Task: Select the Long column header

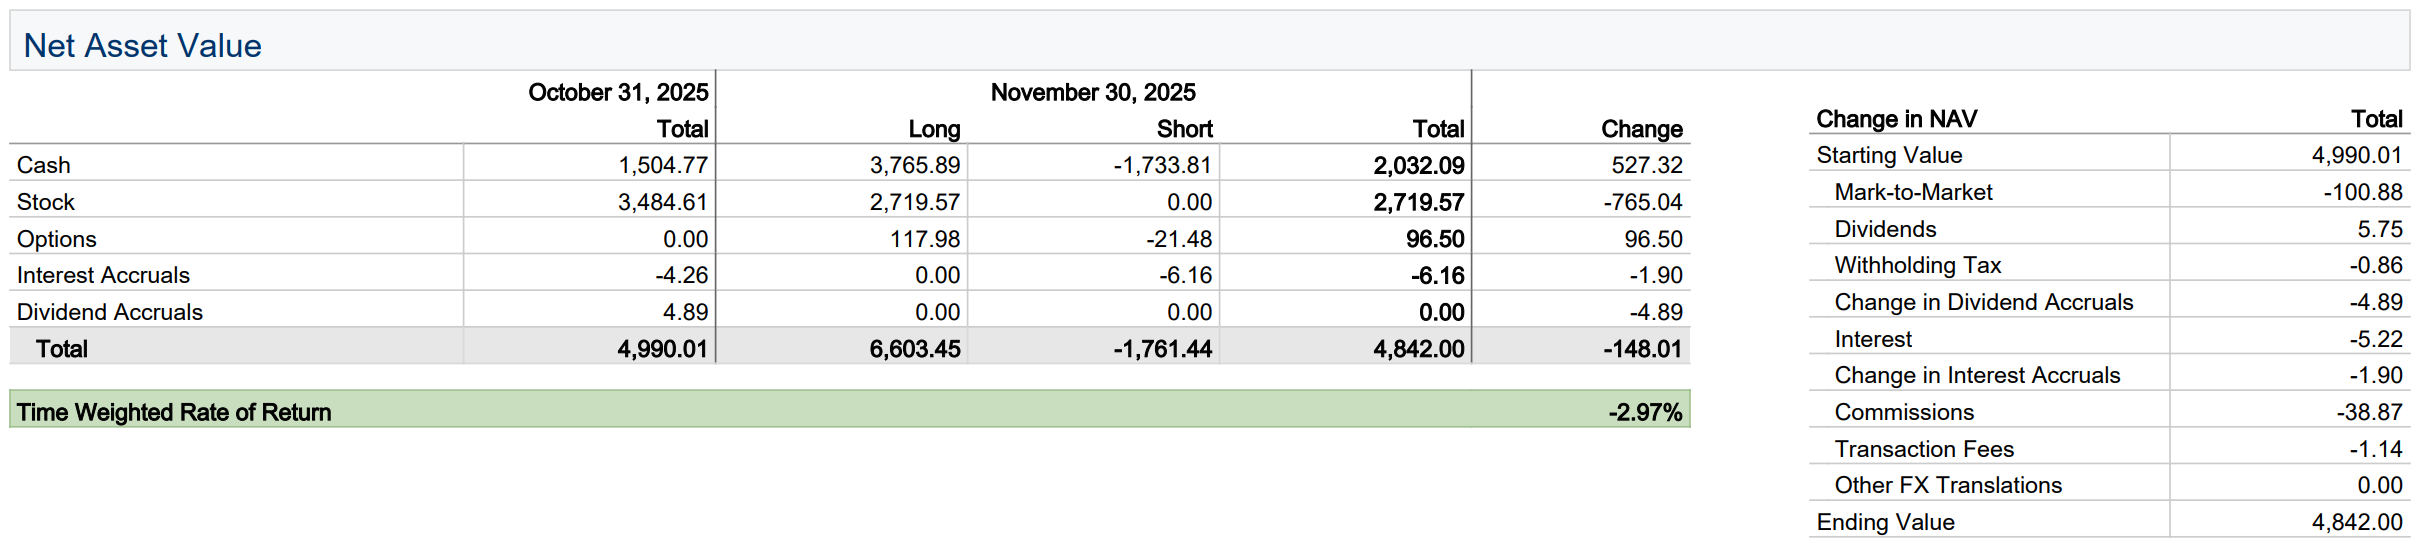Action: point(934,129)
